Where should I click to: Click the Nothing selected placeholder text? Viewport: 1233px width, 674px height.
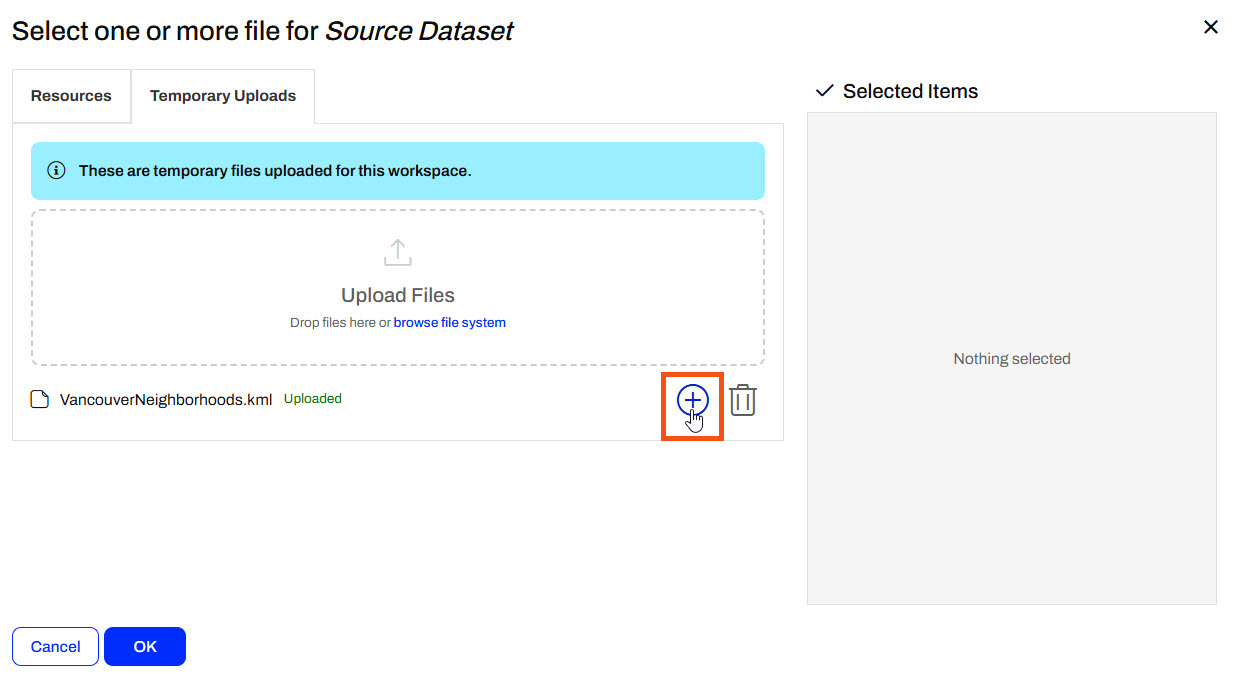click(1011, 359)
